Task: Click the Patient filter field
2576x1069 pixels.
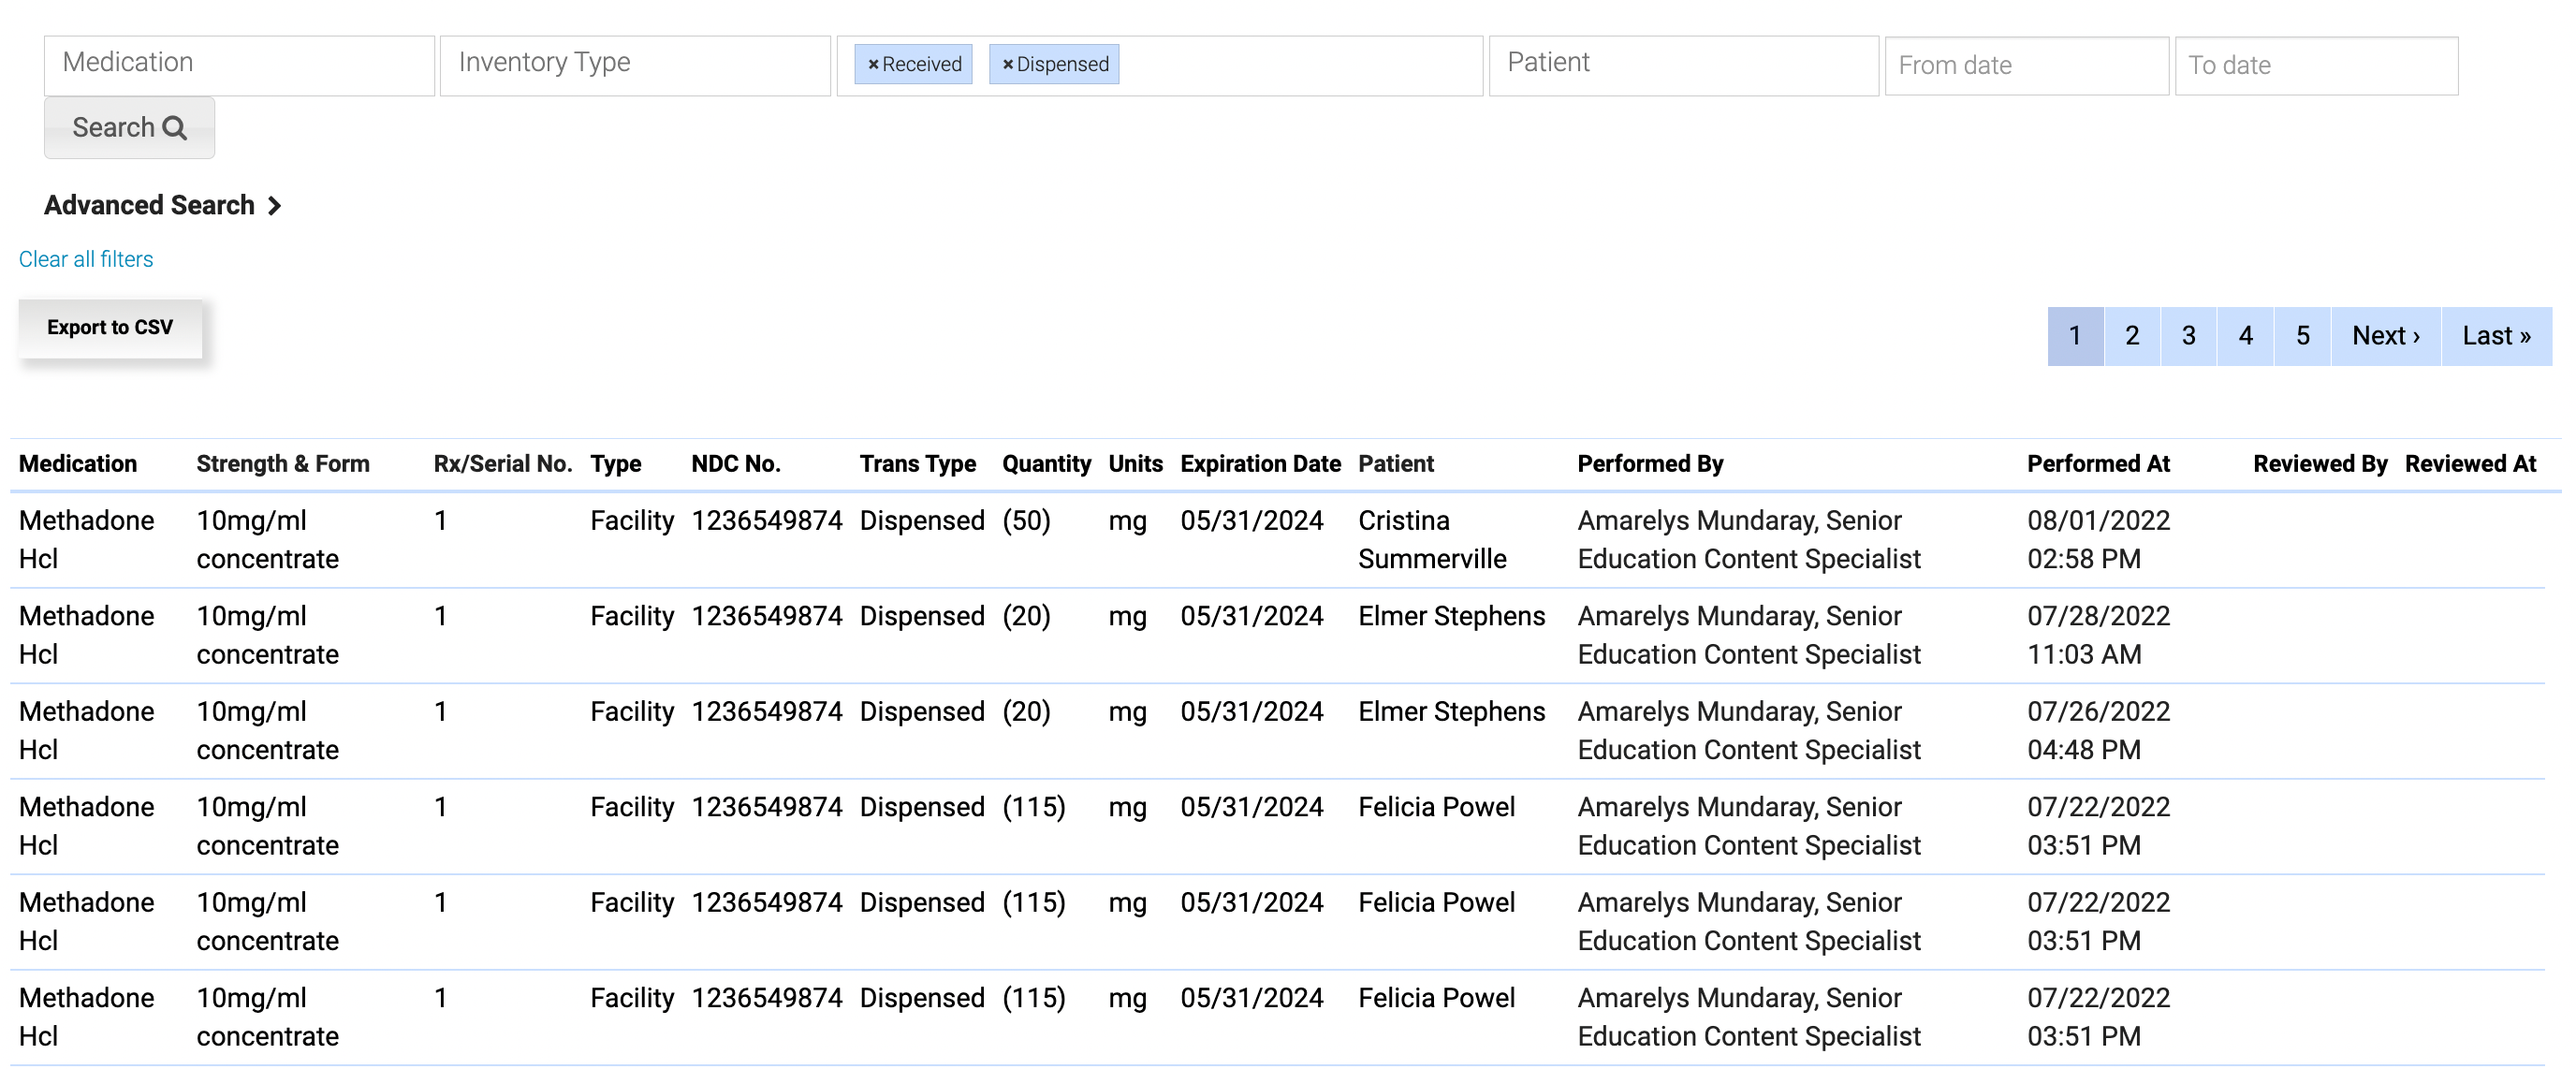Action: [x=1683, y=64]
